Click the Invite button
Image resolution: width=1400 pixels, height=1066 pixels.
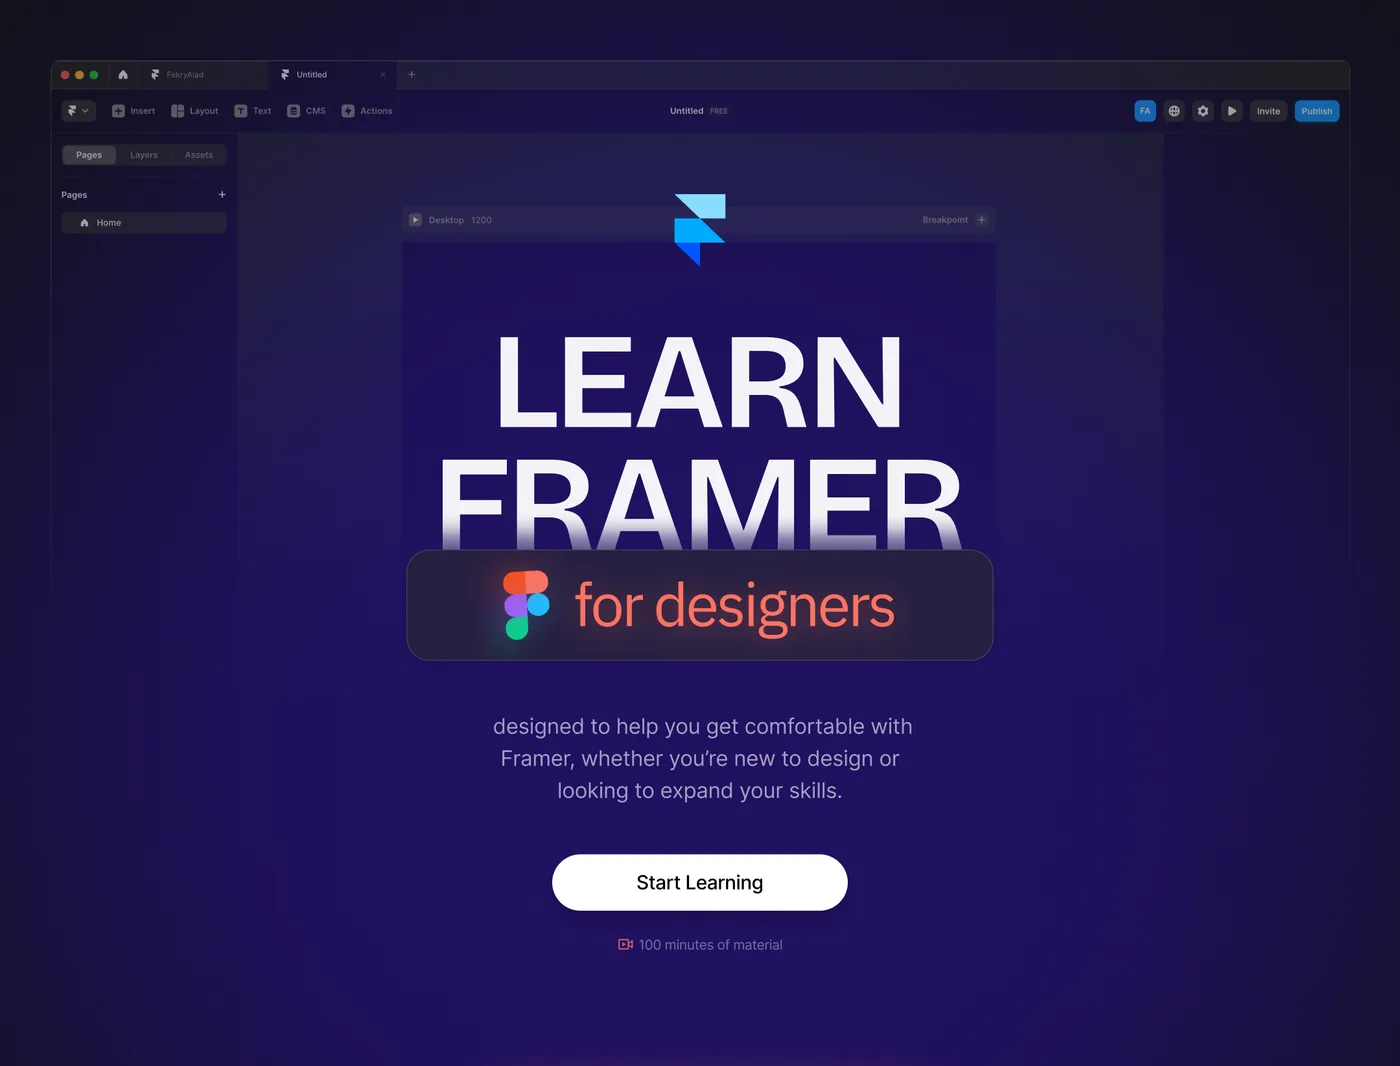(1268, 111)
